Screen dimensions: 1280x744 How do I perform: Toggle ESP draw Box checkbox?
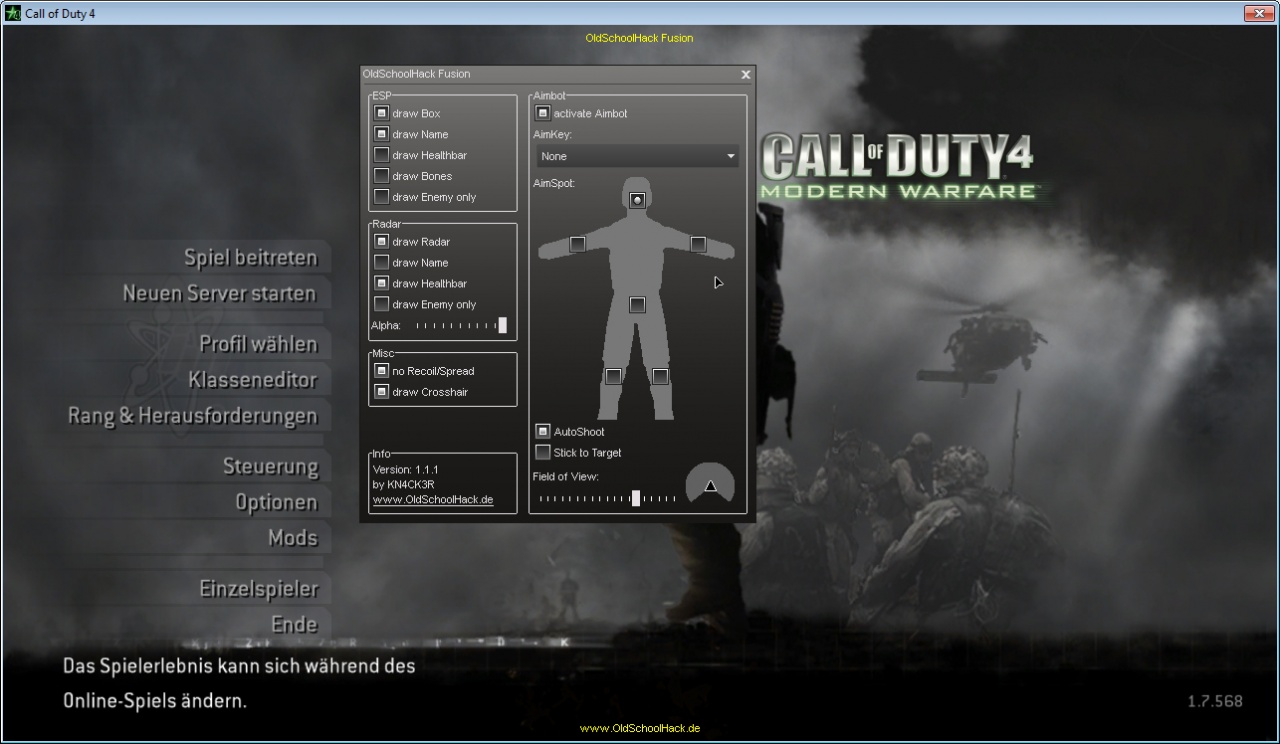(381, 114)
